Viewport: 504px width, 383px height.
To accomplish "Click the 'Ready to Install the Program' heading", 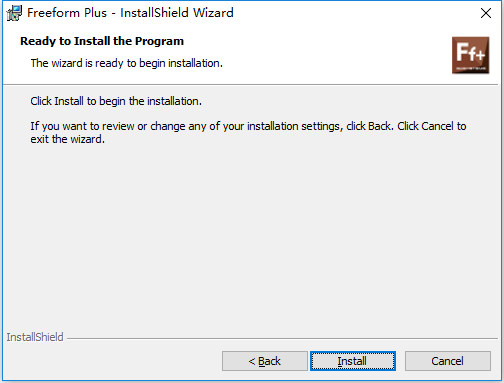I will 102,41.
